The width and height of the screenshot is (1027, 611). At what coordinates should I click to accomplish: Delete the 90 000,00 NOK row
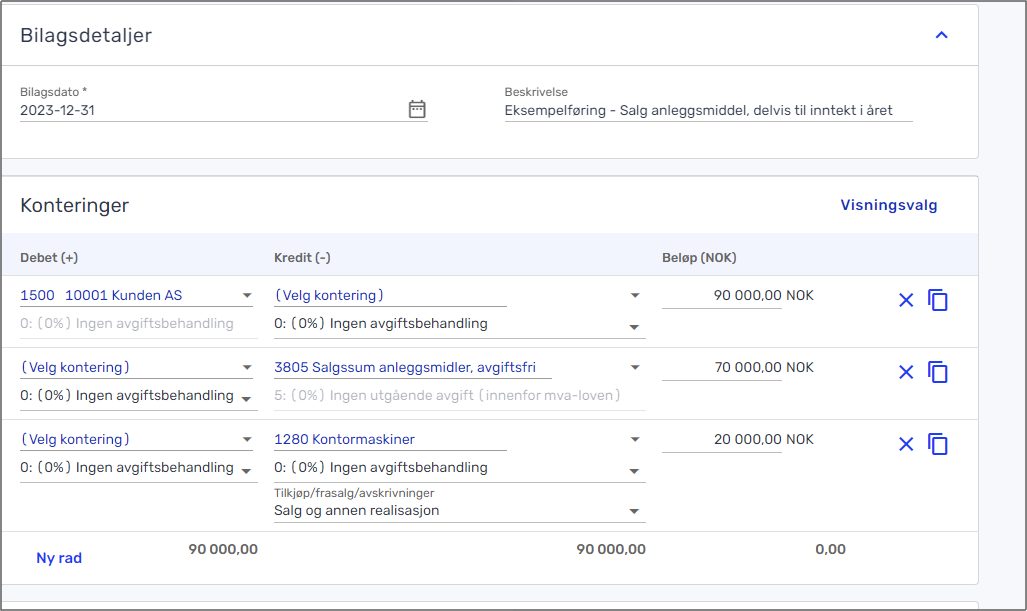click(x=906, y=301)
